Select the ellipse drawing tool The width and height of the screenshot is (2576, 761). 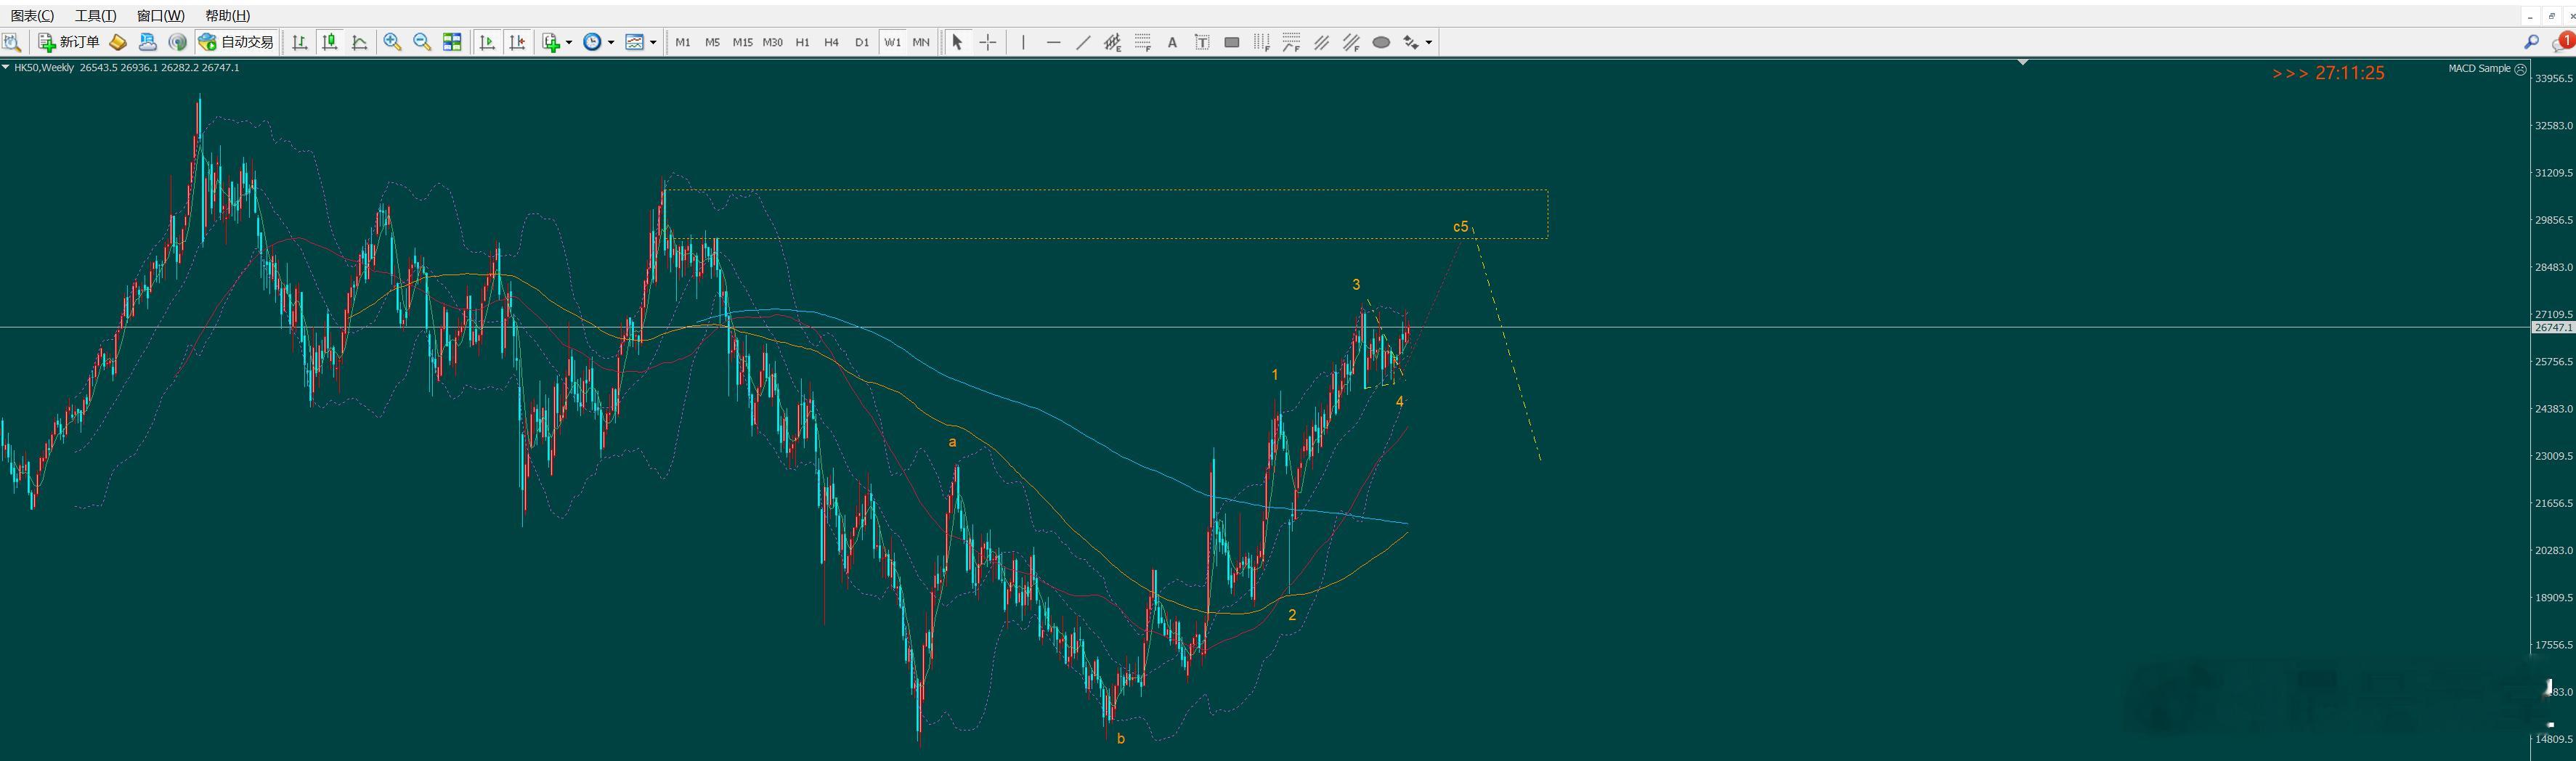1381,42
